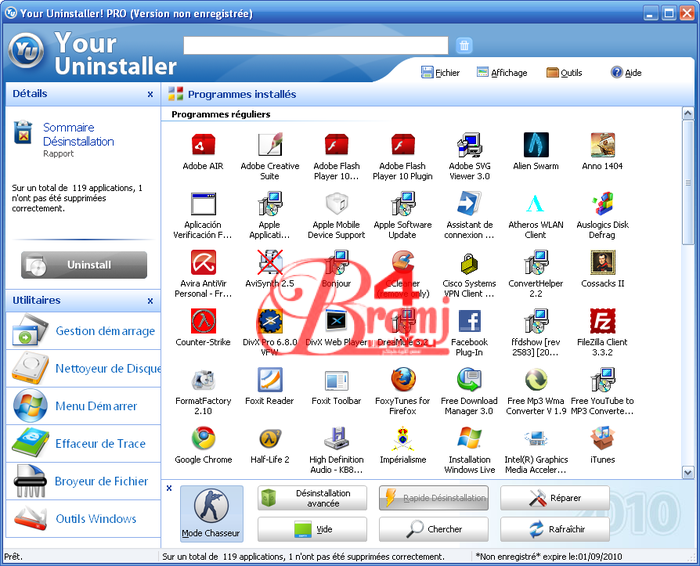Open Gestion démarrage utility
This screenshot has width=700, height=566.
[83, 331]
